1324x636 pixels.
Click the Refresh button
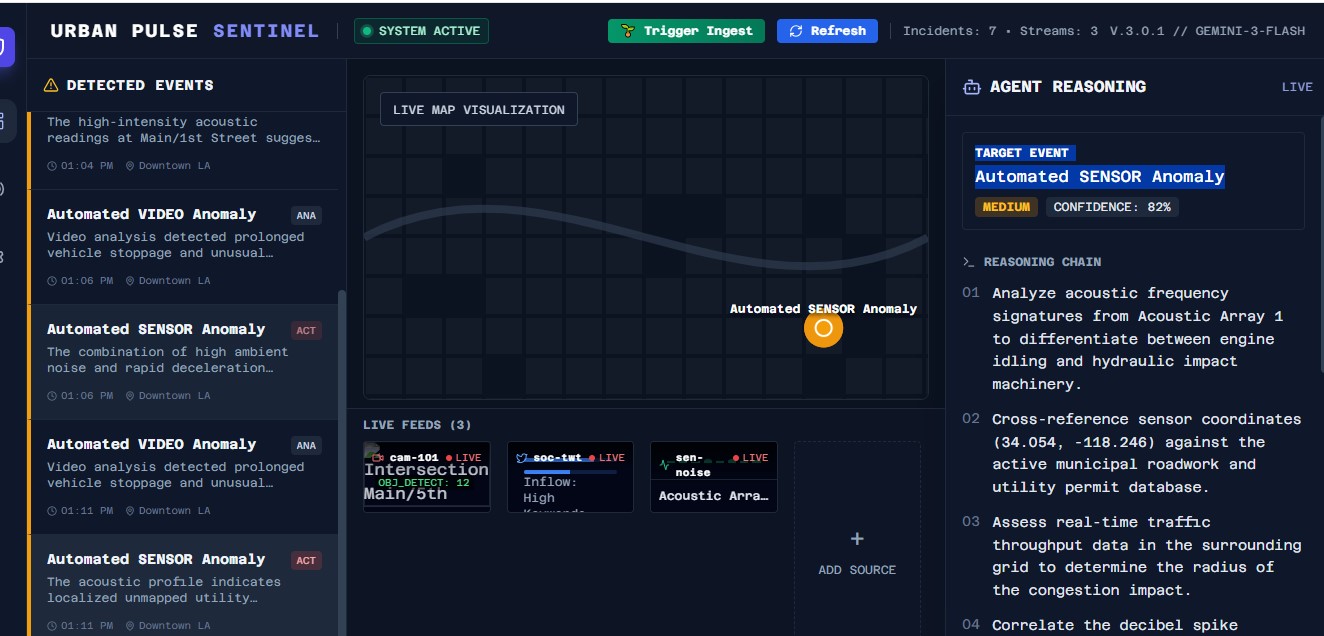(x=827, y=31)
